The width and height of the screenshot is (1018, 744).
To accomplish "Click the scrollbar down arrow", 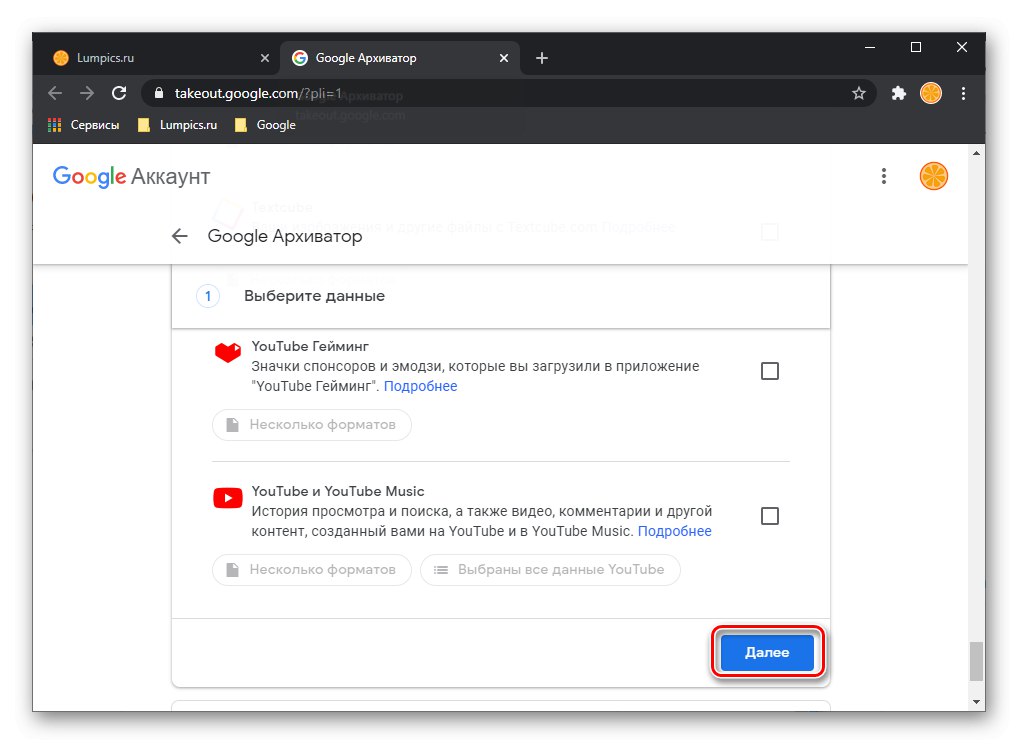I will [976, 702].
